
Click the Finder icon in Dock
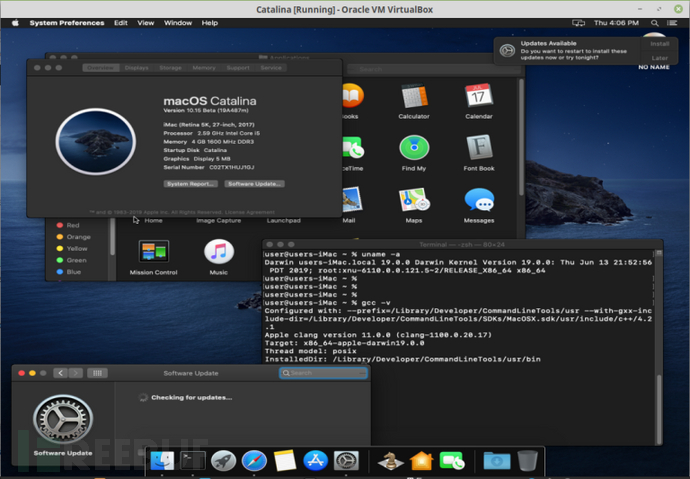(x=162, y=461)
